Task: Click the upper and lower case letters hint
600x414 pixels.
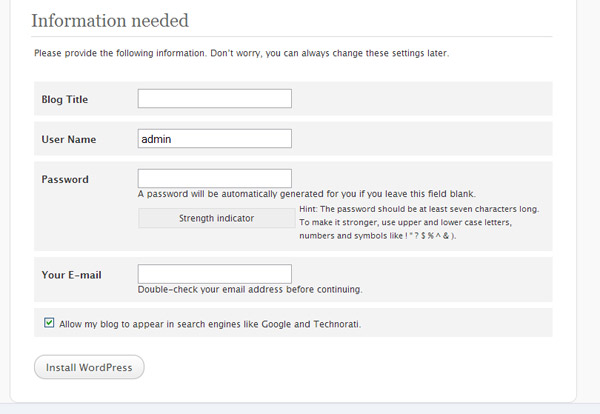Action: pyautogui.click(x=406, y=222)
